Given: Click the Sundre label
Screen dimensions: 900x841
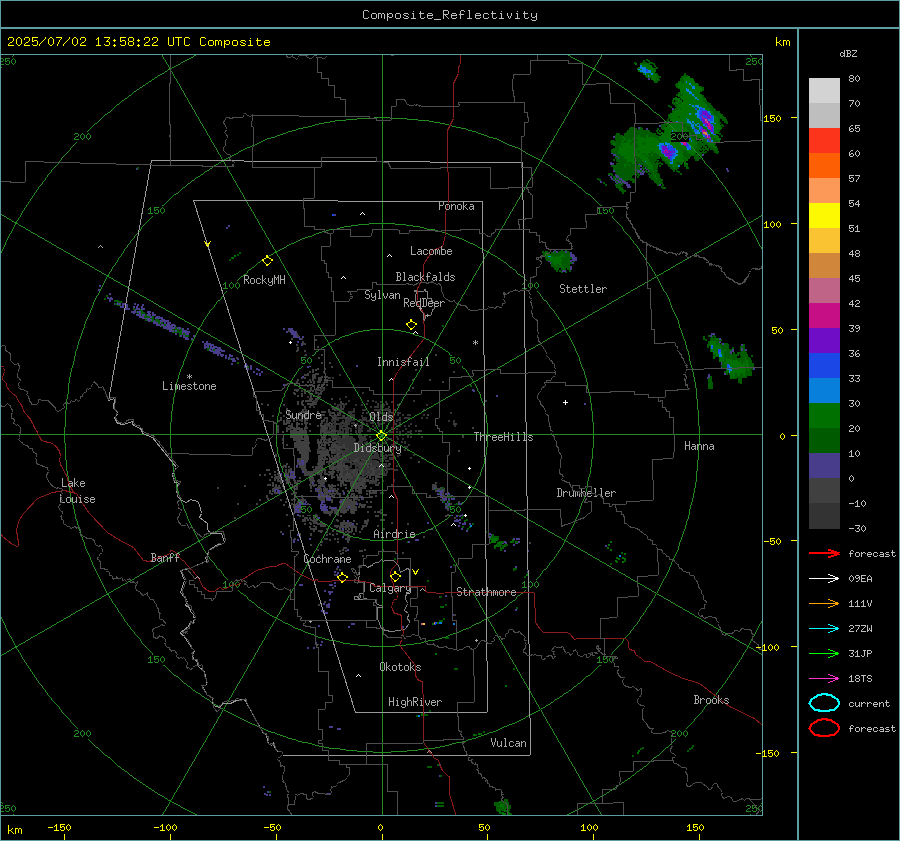Looking at the screenshot, I should 303,414.
